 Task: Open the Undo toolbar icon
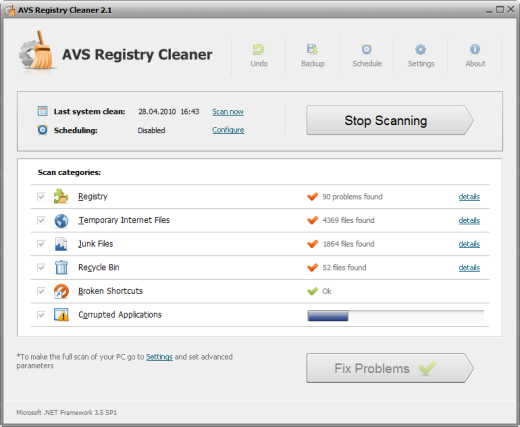click(259, 50)
